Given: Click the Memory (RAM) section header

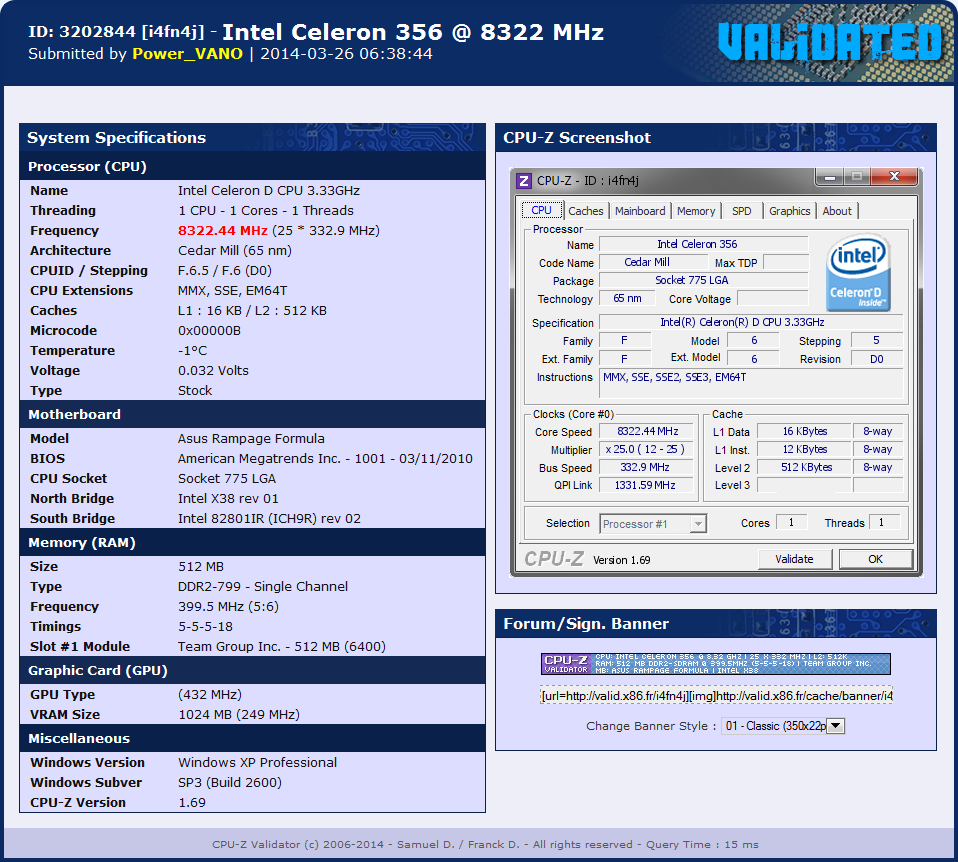Looking at the screenshot, I should [252, 542].
